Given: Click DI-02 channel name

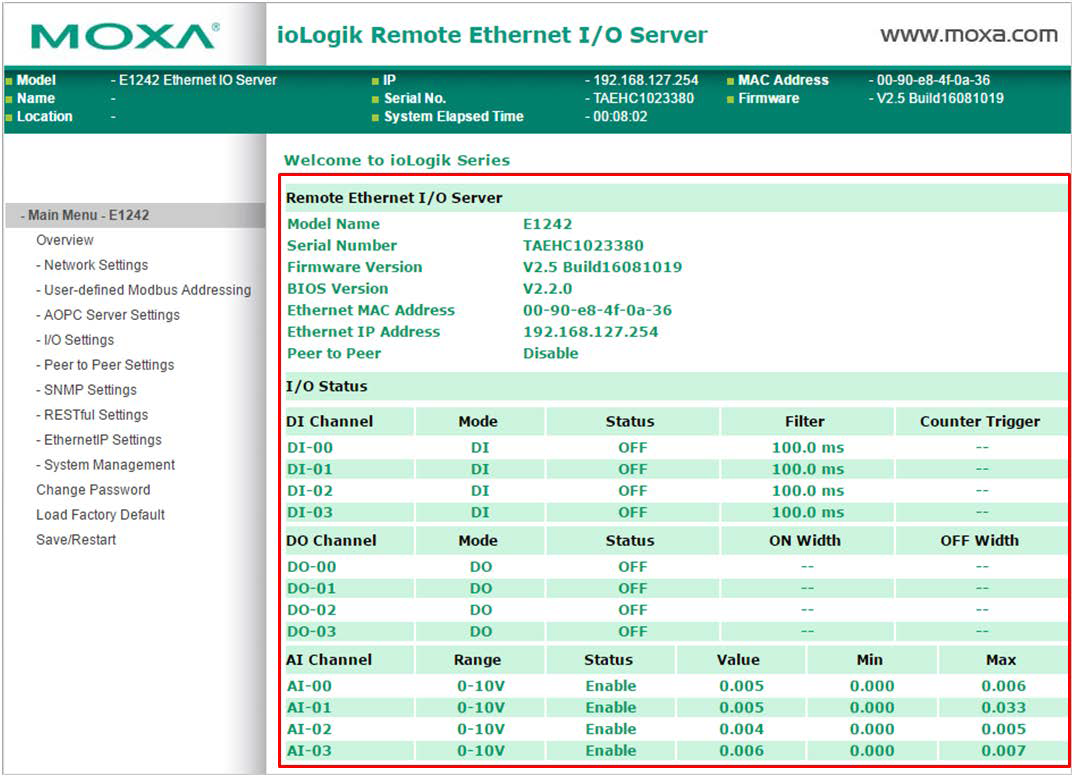Looking at the screenshot, I should [x=310, y=491].
